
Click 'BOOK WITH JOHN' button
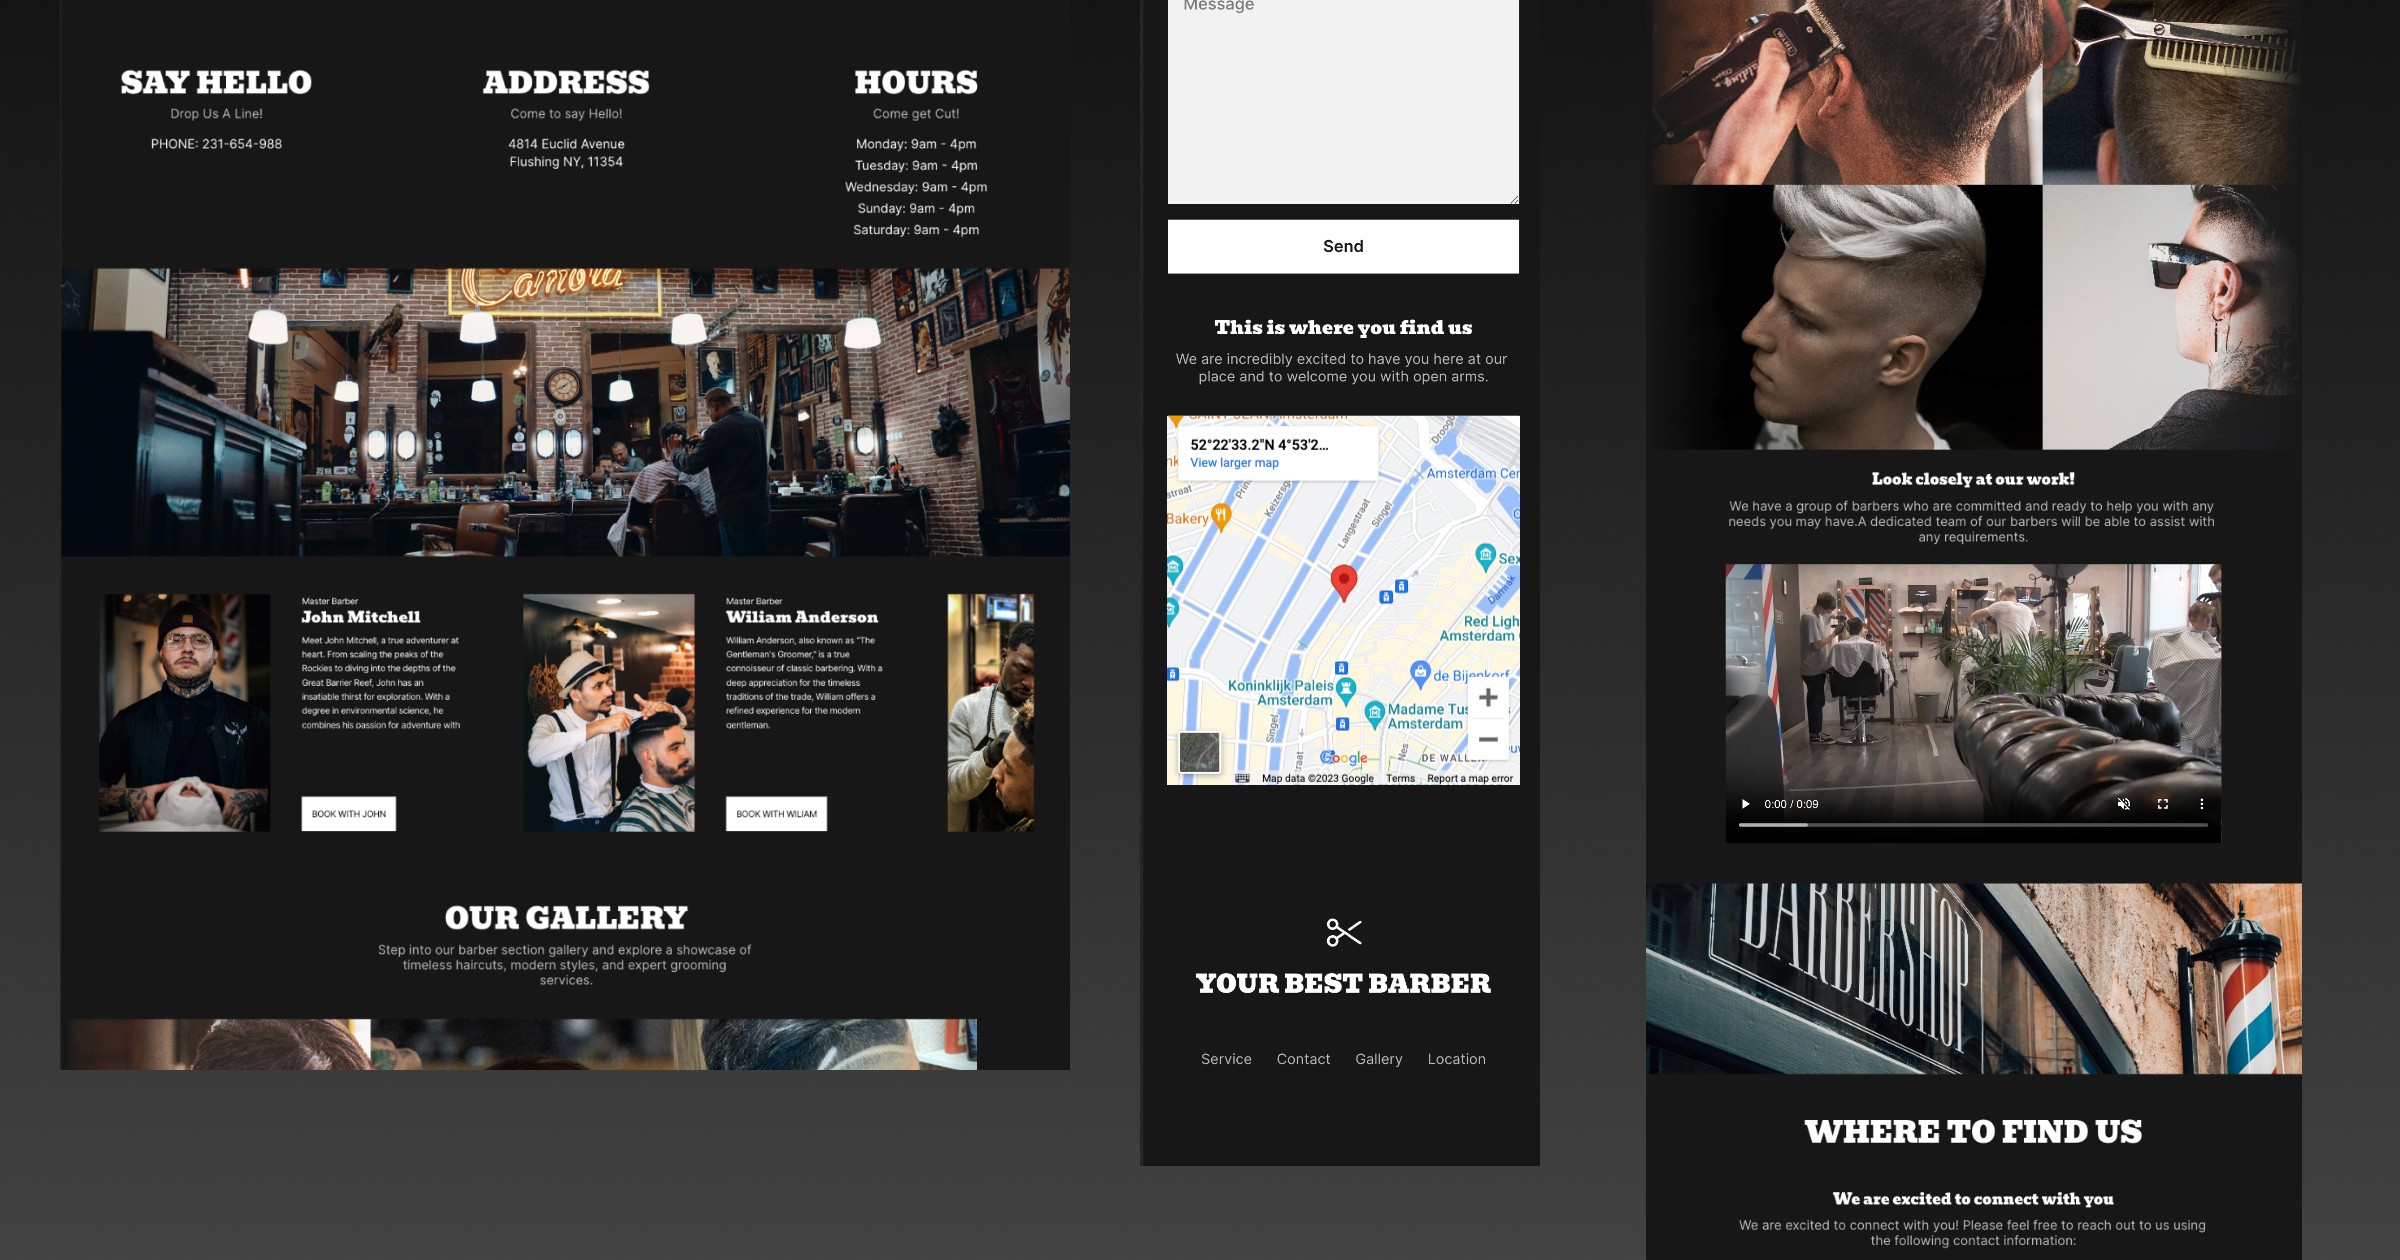(349, 812)
